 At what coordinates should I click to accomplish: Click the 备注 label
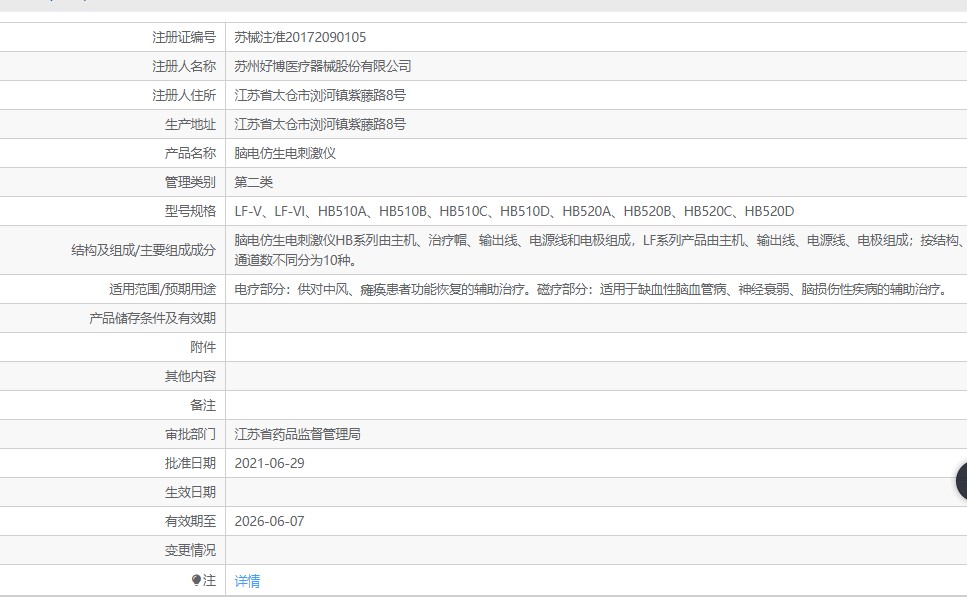203,405
